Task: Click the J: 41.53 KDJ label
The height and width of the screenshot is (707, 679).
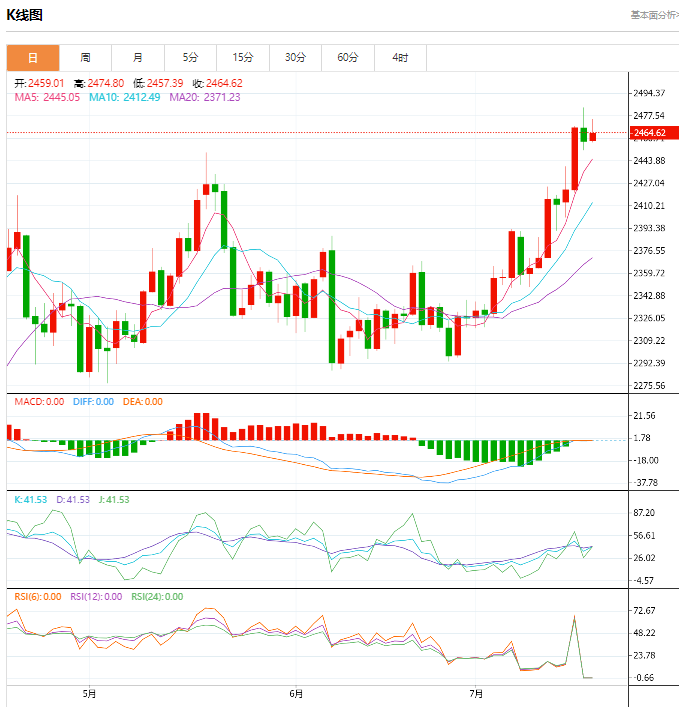Action: click(x=114, y=500)
